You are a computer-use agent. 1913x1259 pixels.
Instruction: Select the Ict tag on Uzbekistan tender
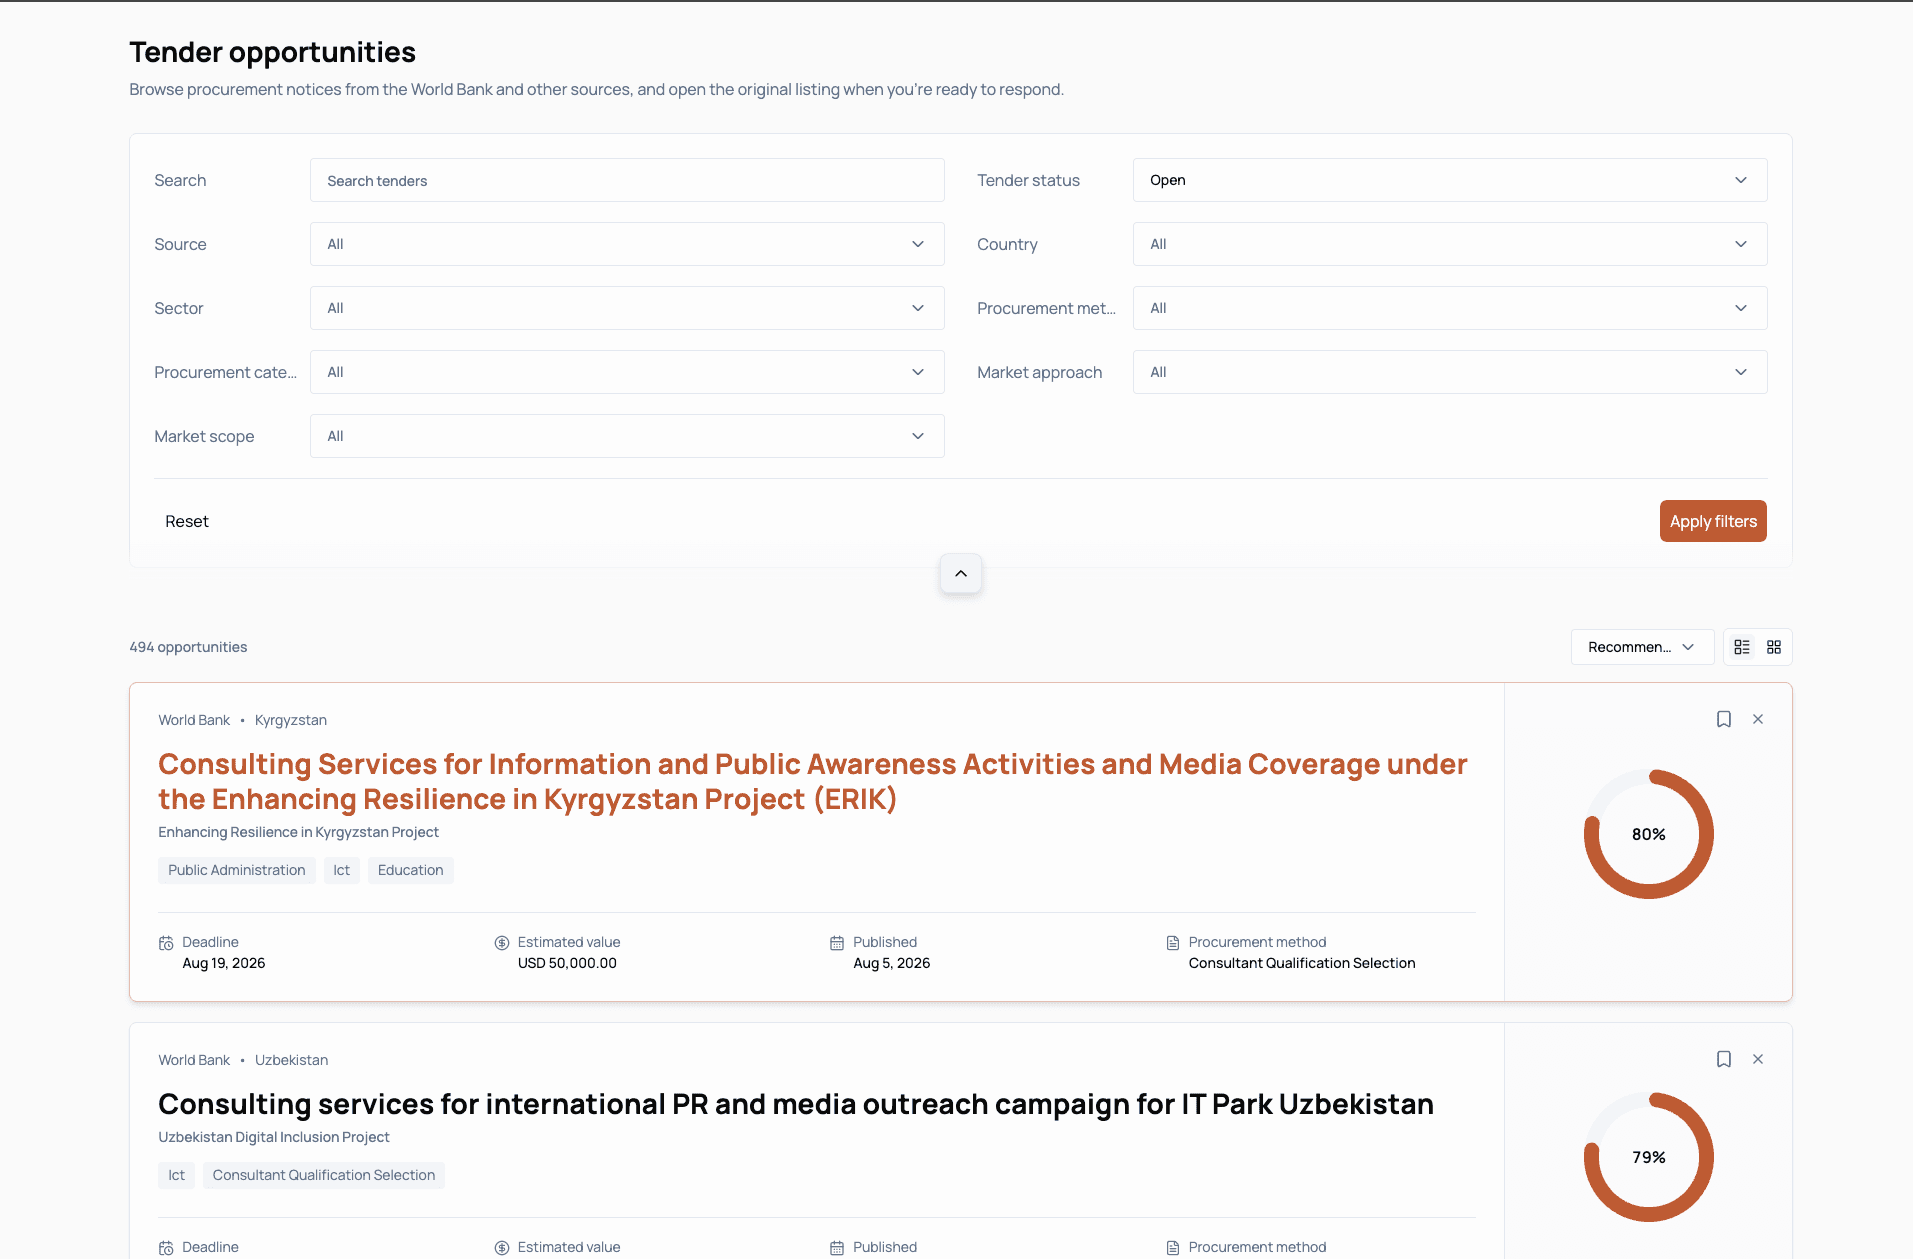click(x=177, y=1175)
